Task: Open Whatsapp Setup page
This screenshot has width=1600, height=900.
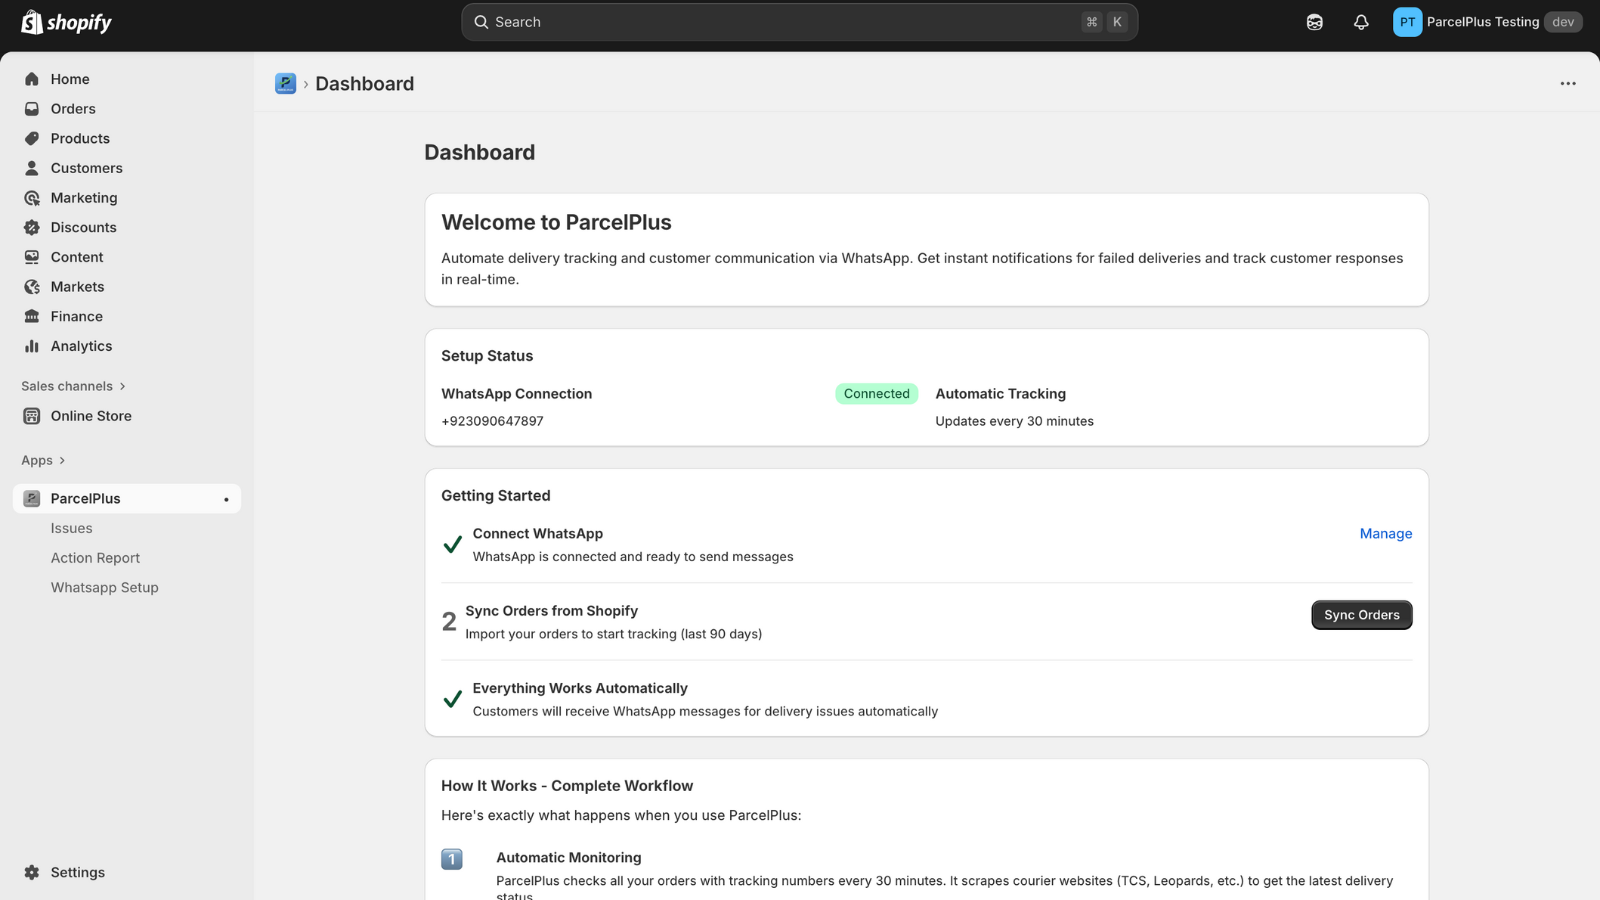Action: pos(104,588)
